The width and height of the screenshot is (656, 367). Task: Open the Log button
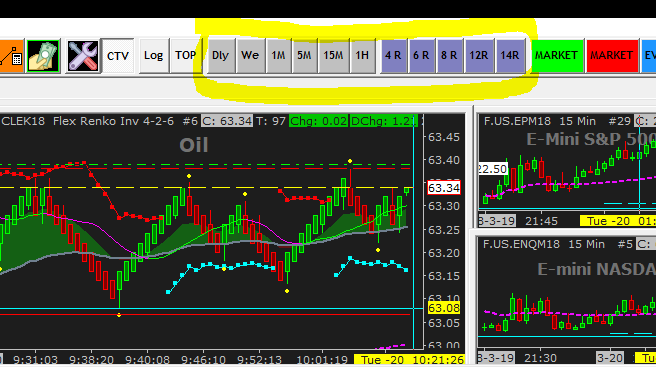tap(154, 56)
